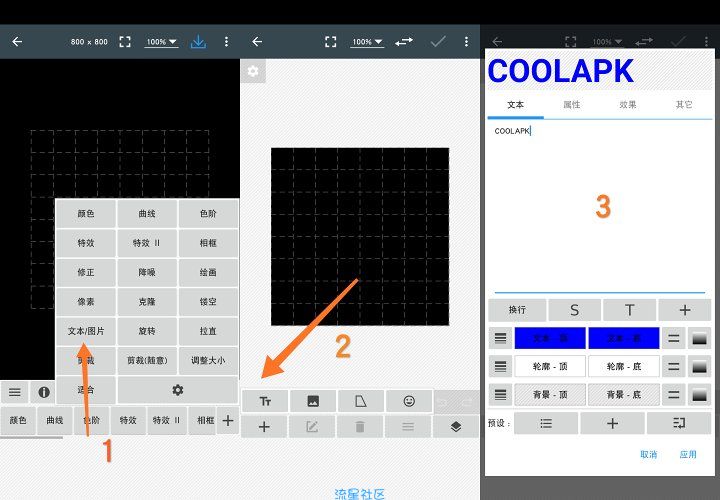Open settings gear in the filter popup grid
This screenshot has width=720, height=500.
click(x=178, y=390)
